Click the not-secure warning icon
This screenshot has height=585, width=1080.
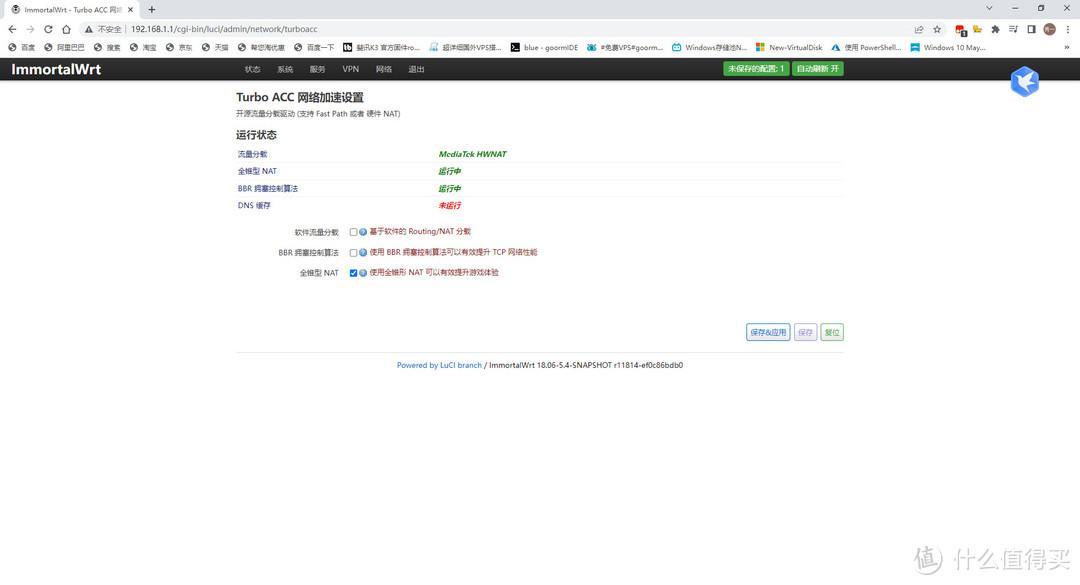(89, 30)
